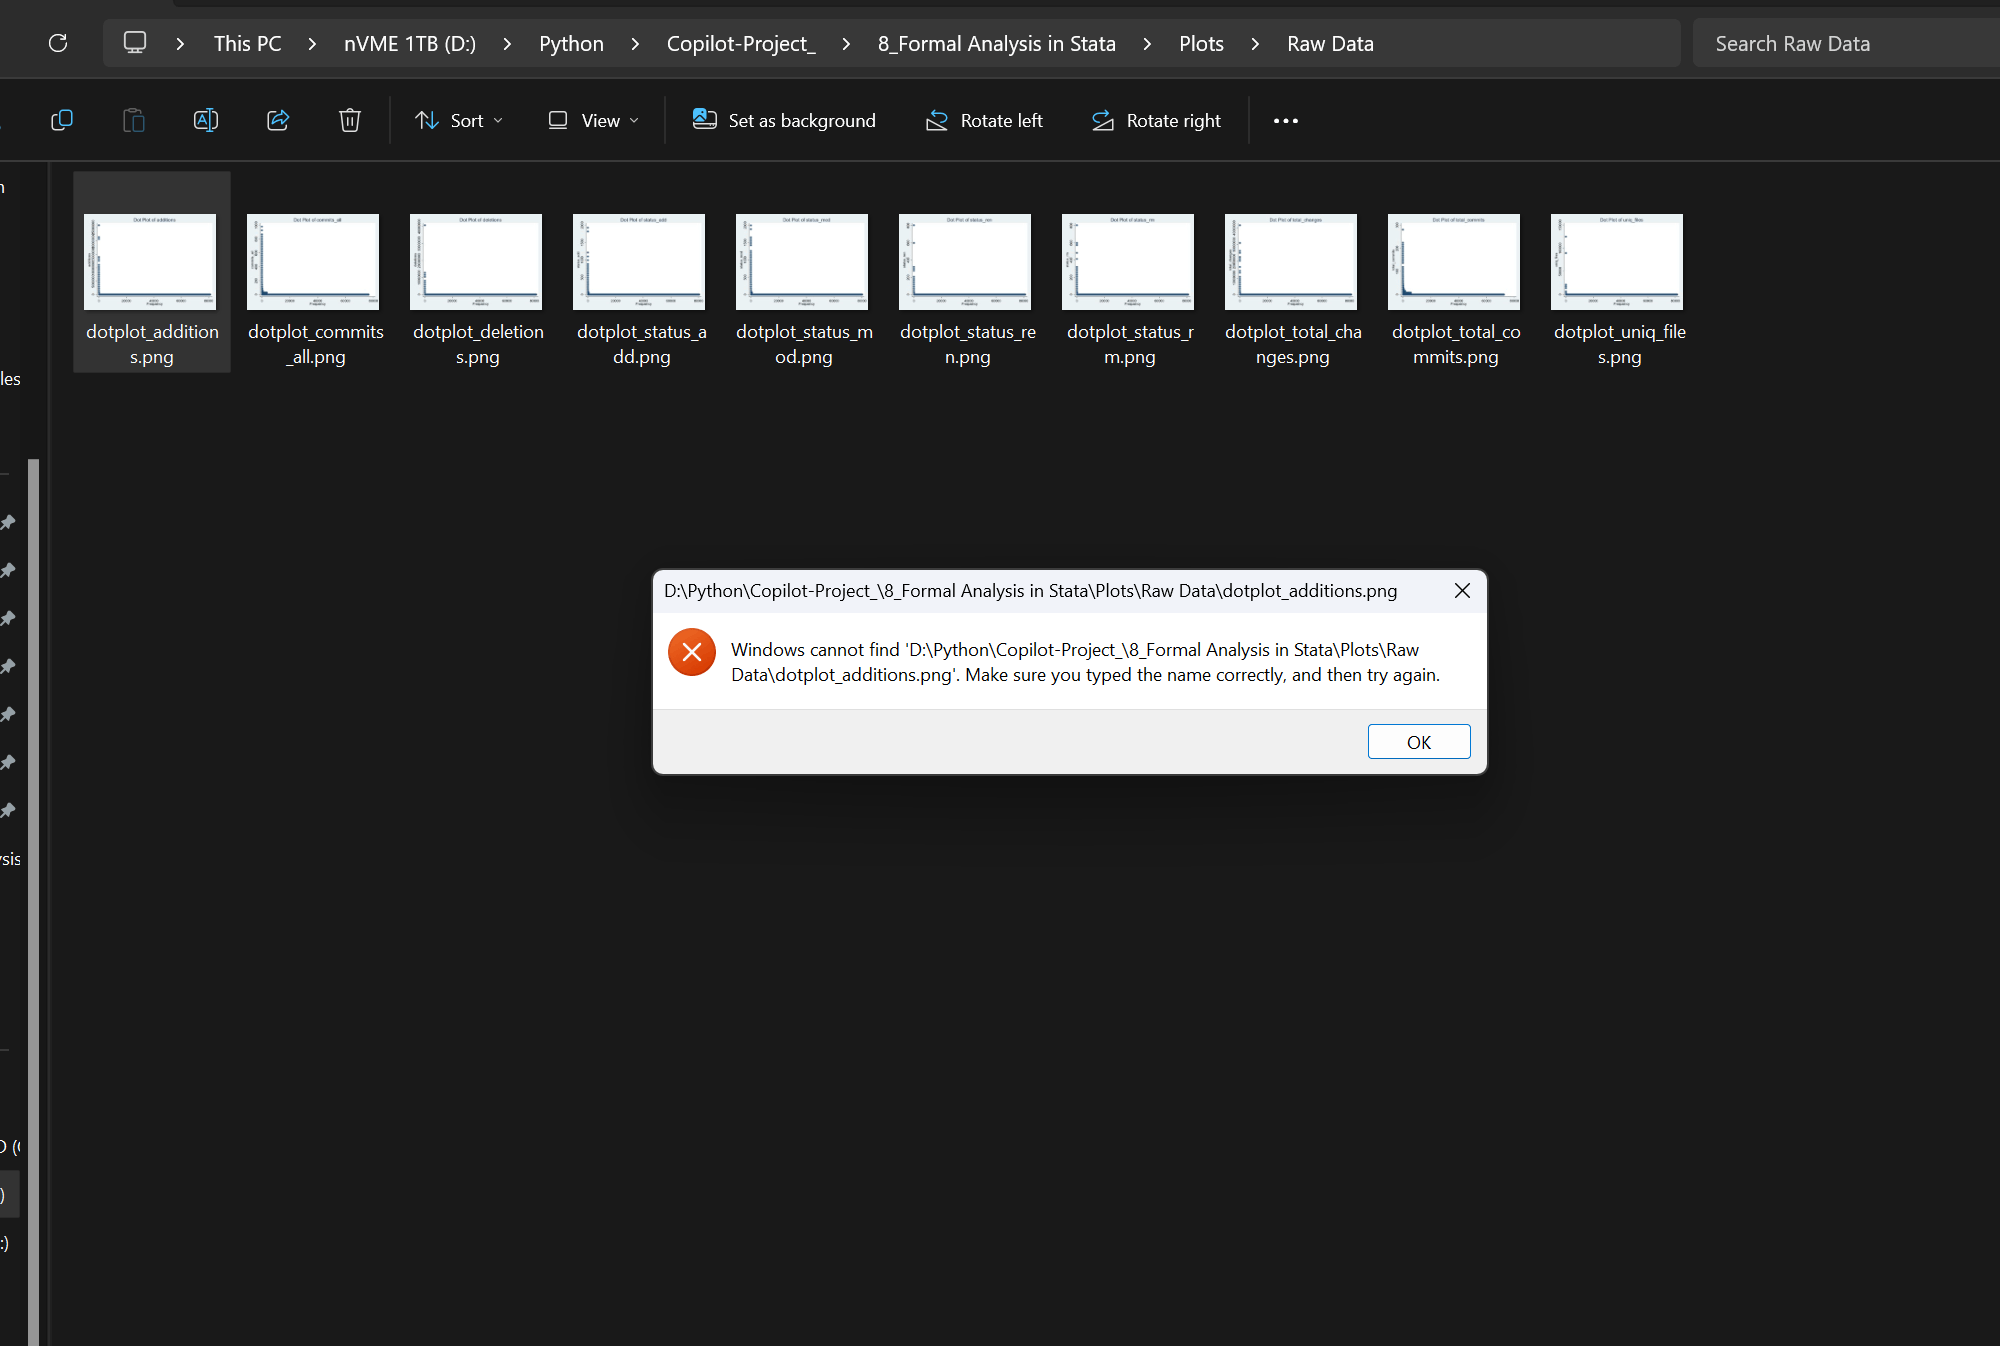Navigate to Copilot-Project_ breadcrumb
The width and height of the screenshot is (2000, 1346).
pyautogui.click(x=741, y=44)
